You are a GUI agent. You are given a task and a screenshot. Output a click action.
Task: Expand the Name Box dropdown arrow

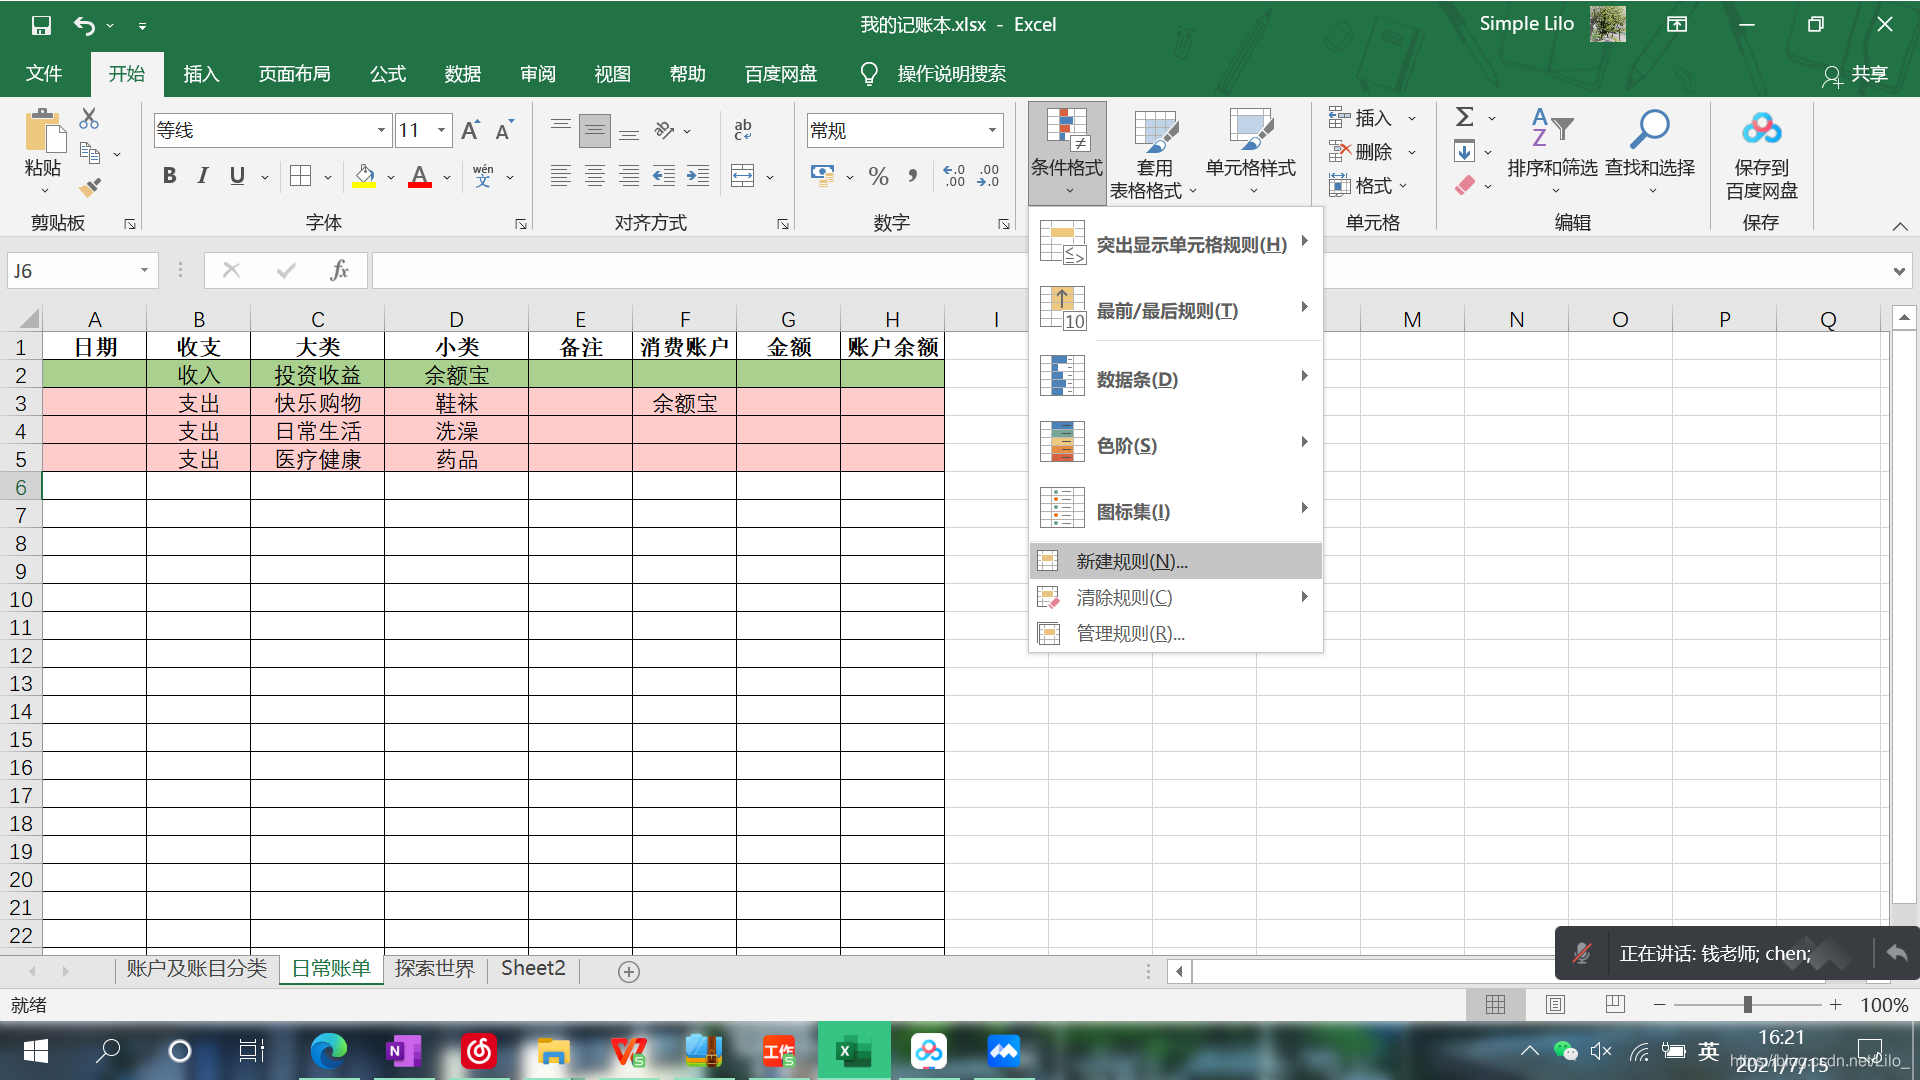[x=144, y=270]
